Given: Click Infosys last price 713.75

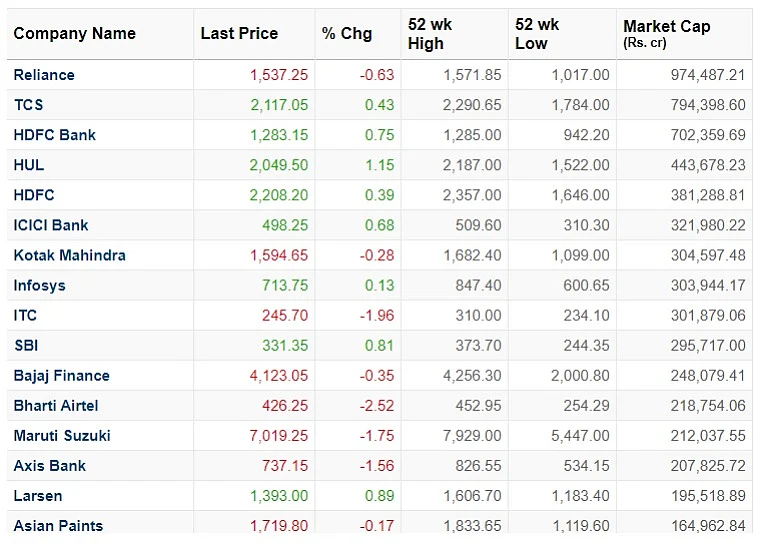Looking at the screenshot, I should (x=285, y=285).
